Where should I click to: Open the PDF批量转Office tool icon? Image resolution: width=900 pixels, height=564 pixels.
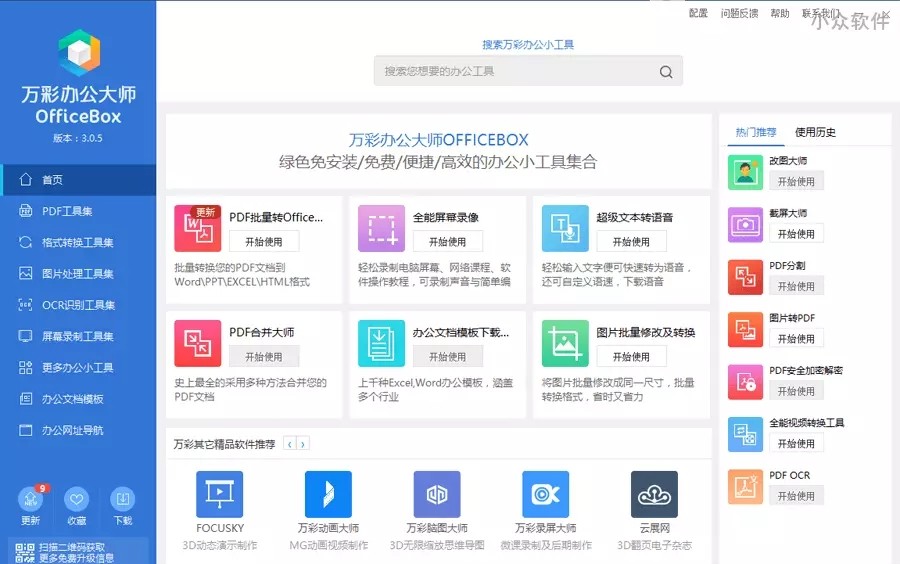coord(197,228)
